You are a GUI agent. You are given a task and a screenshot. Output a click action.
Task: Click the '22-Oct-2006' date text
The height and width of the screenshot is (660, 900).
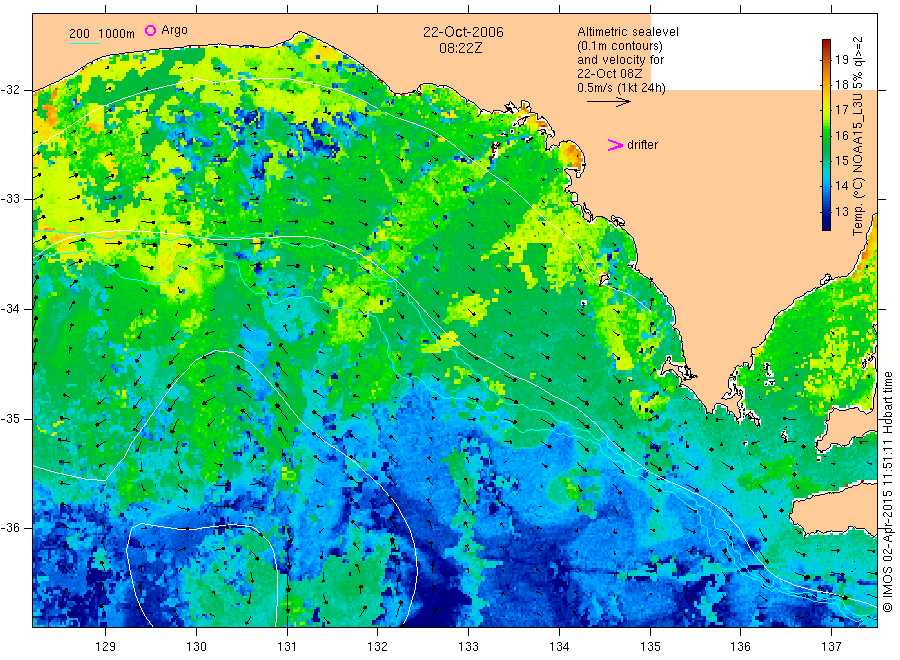(463, 32)
